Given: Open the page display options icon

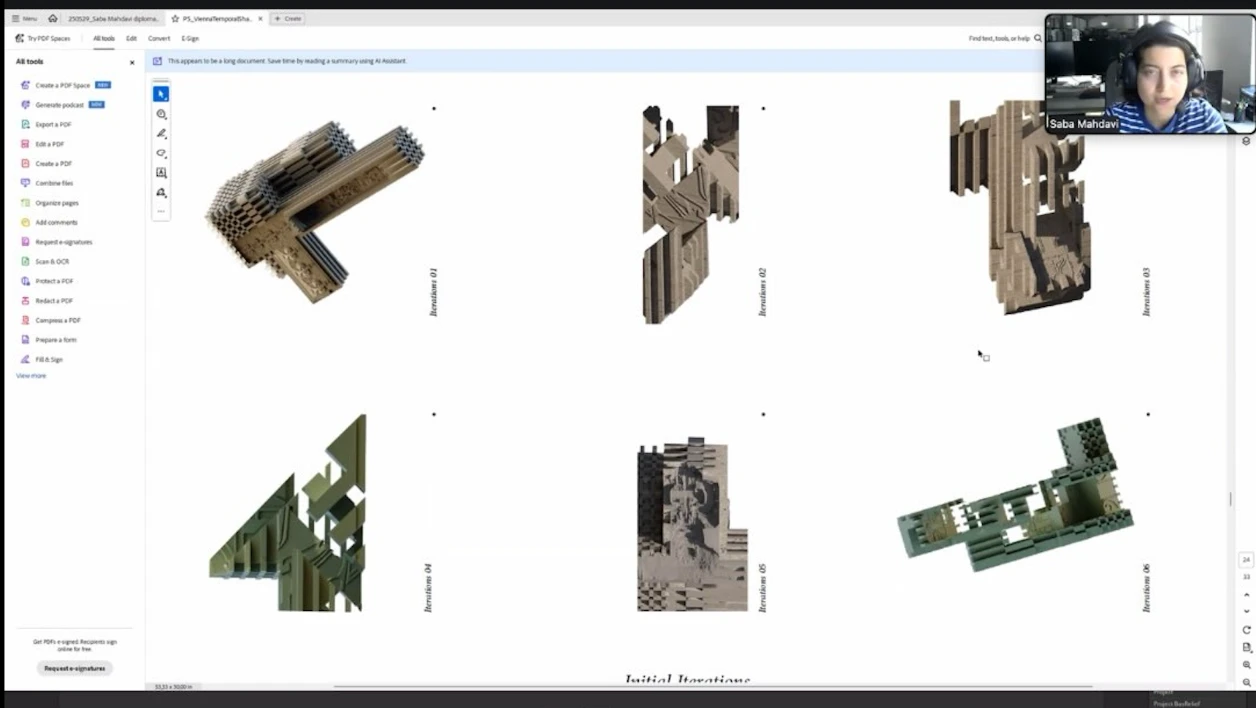Looking at the screenshot, I should click(x=1246, y=647).
